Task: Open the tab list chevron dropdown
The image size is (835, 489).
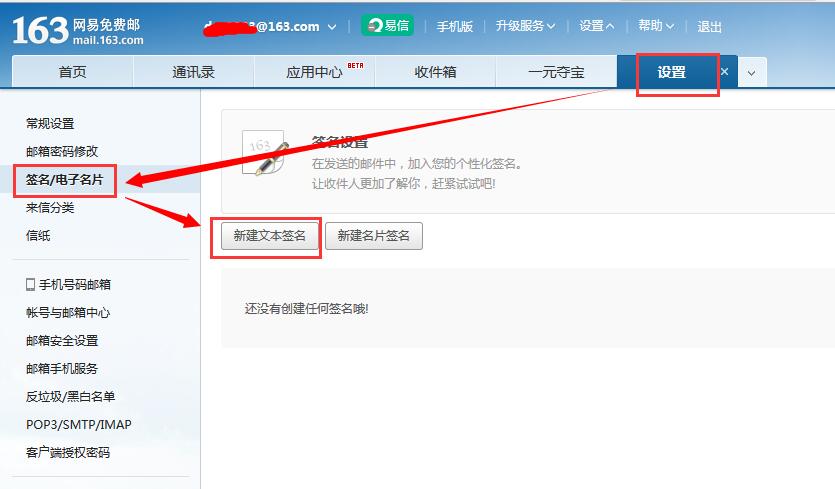Action: [752, 72]
